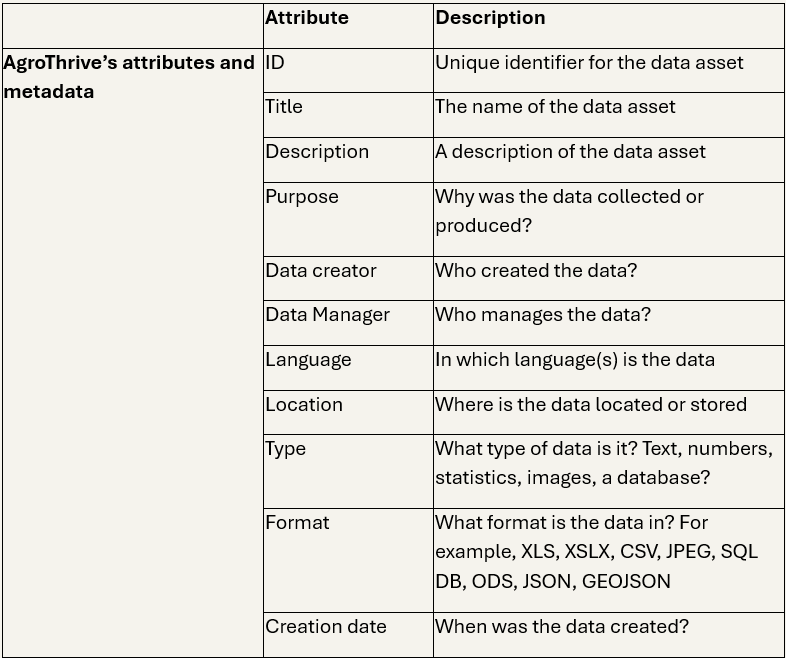Viewport: 786px width, 658px height.
Task: Click "The name of the data asset" cell
Action: point(555,107)
